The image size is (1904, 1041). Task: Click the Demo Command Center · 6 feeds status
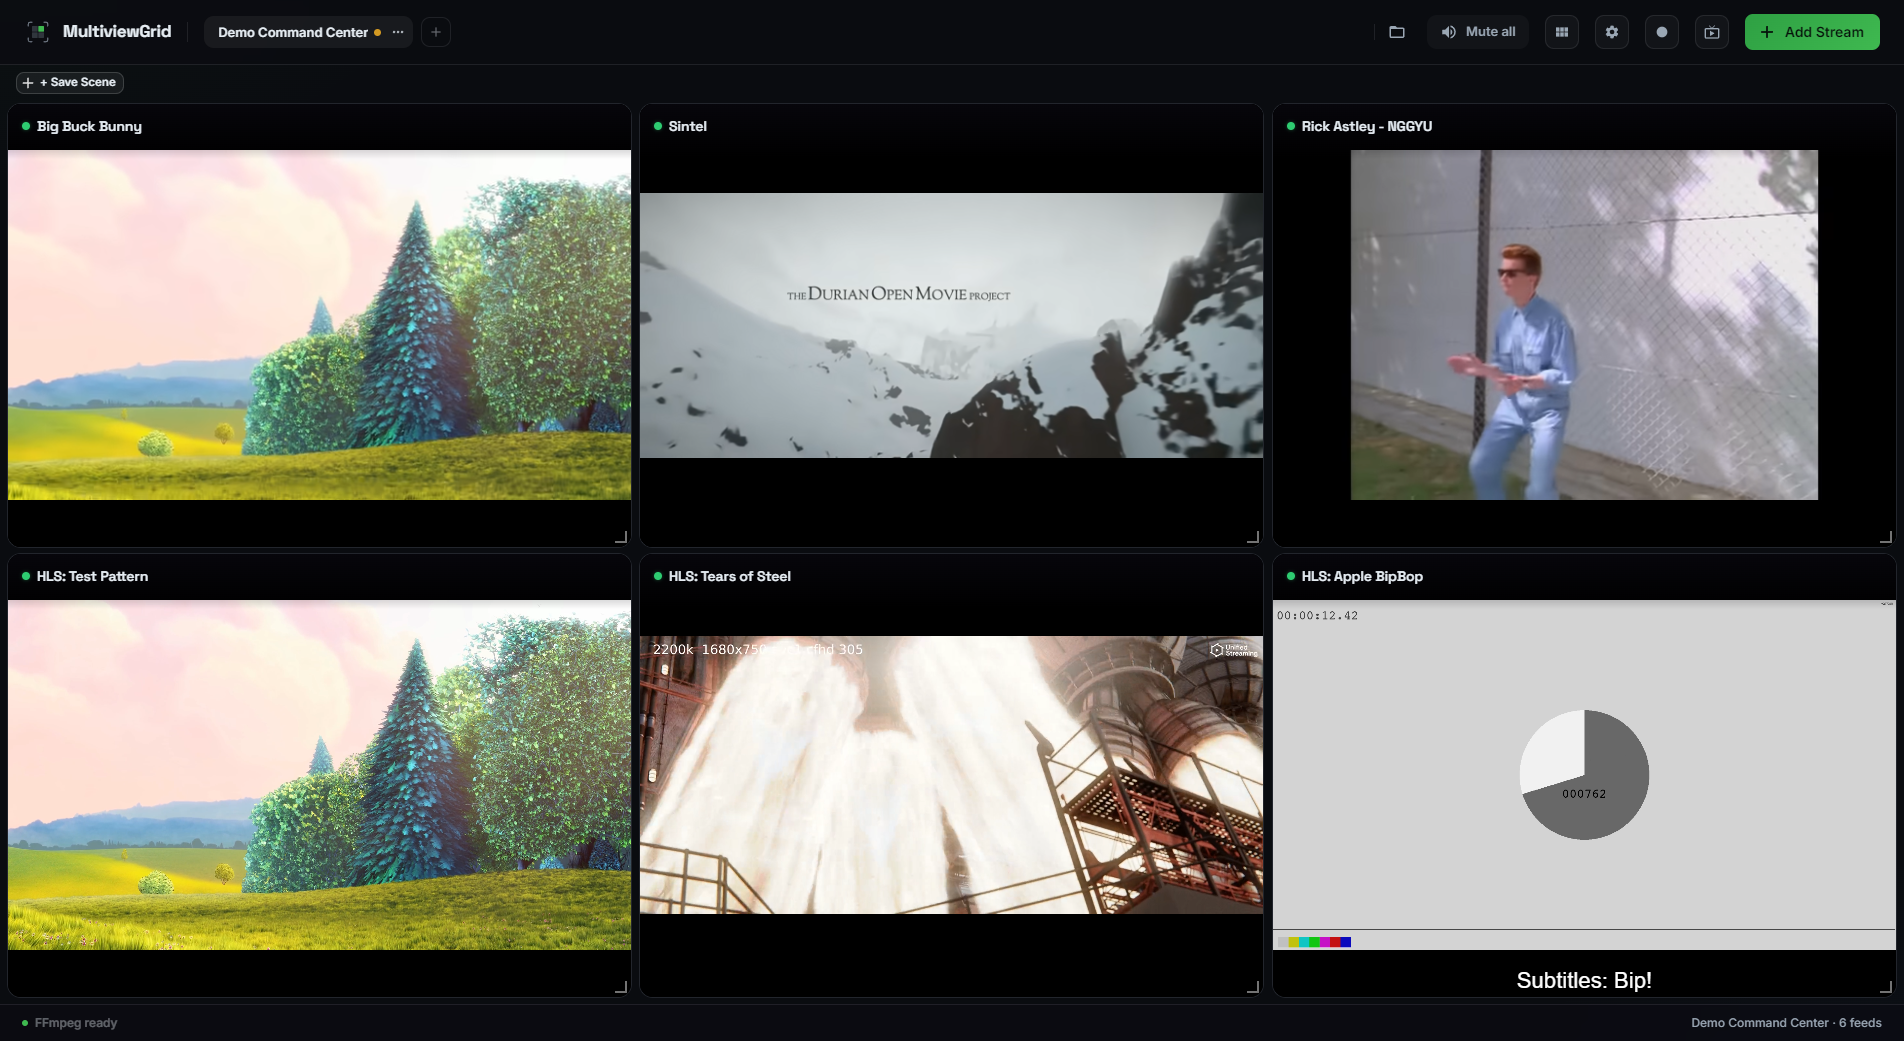point(1786,1023)
